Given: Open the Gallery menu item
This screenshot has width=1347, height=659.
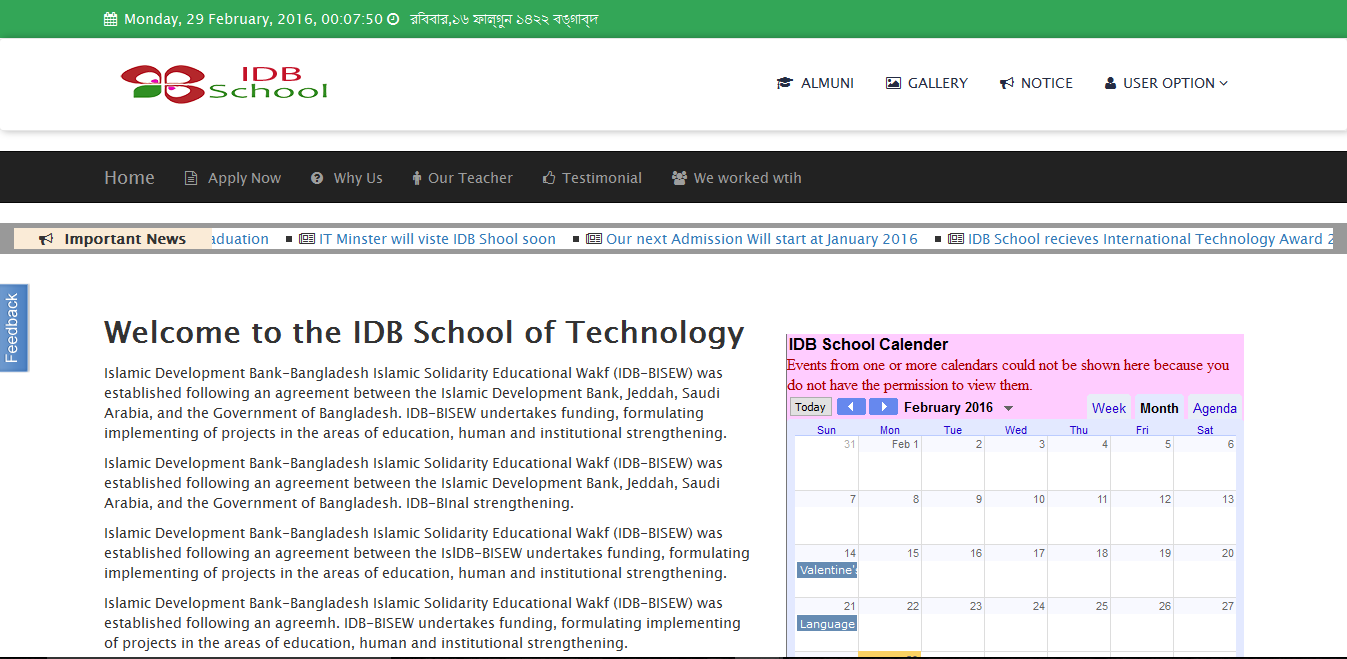Looking at the screenshot, I should coord(927,83).
